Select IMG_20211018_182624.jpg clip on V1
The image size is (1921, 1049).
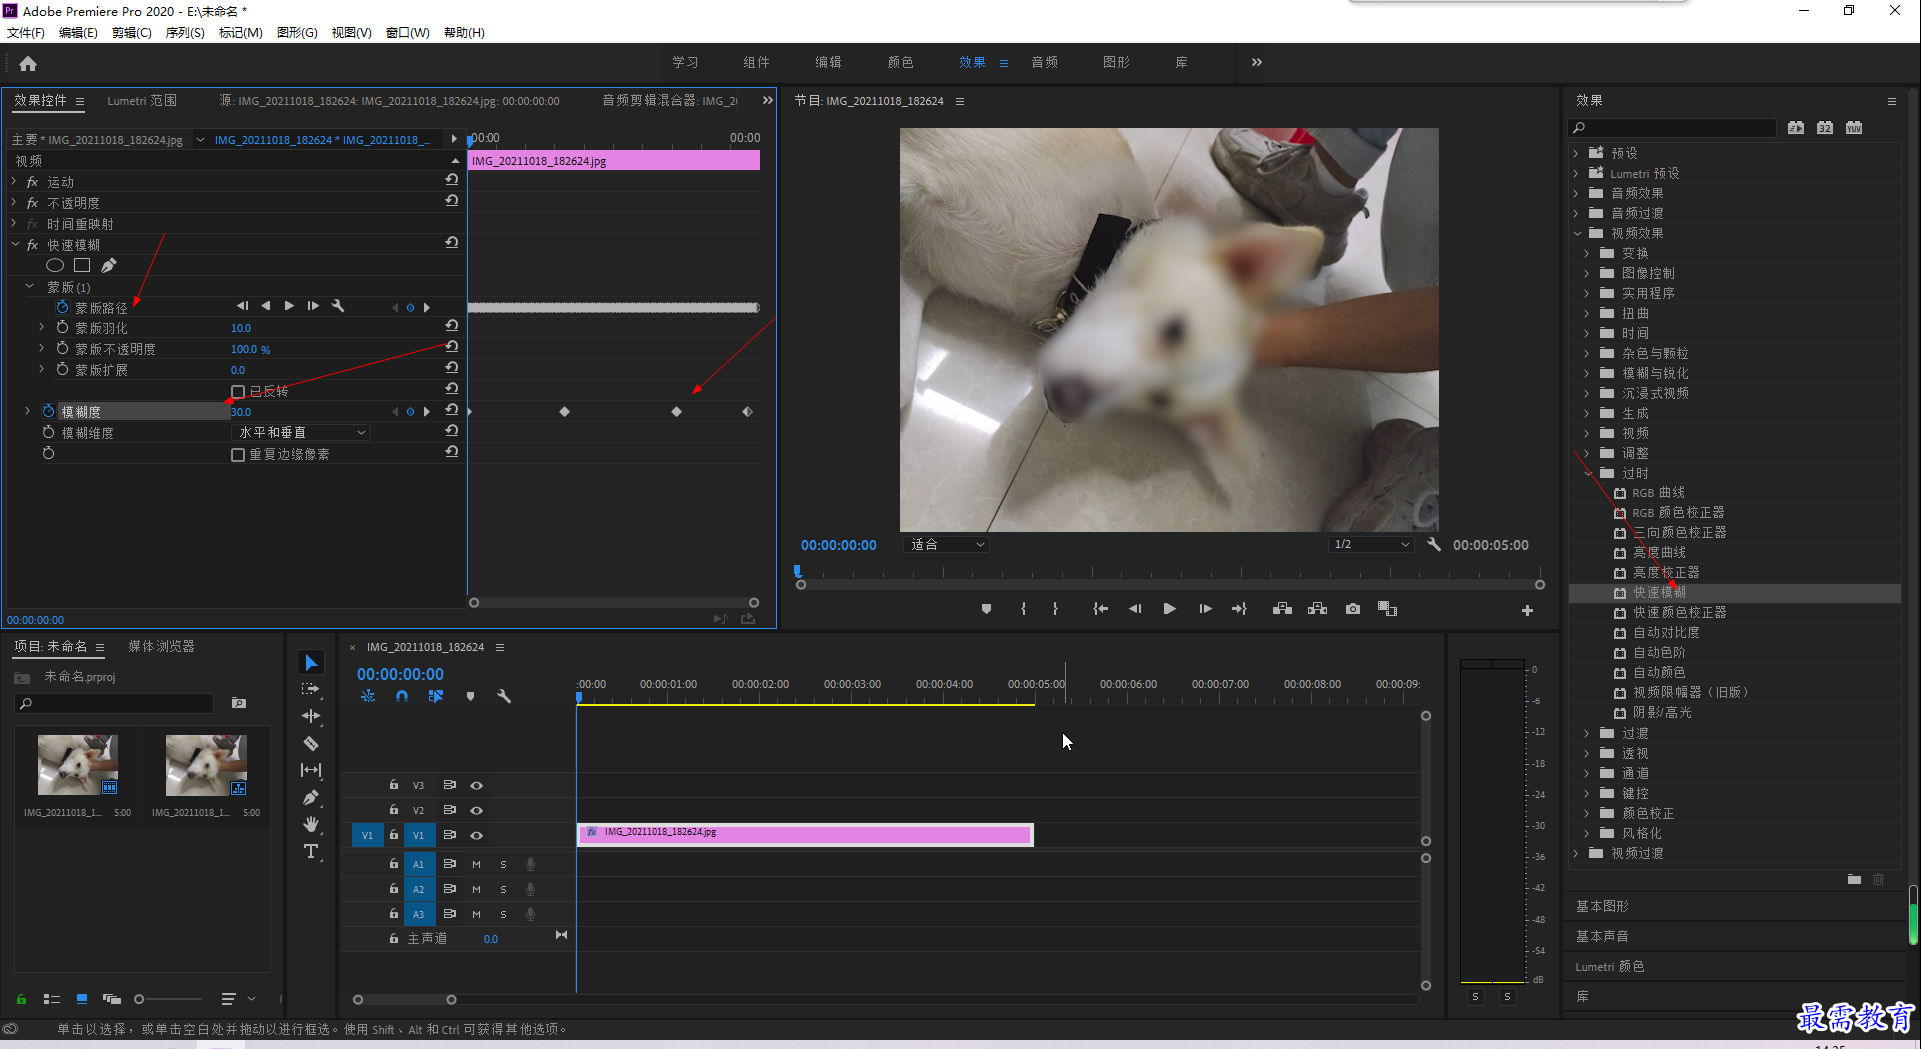tap(805, 834)
